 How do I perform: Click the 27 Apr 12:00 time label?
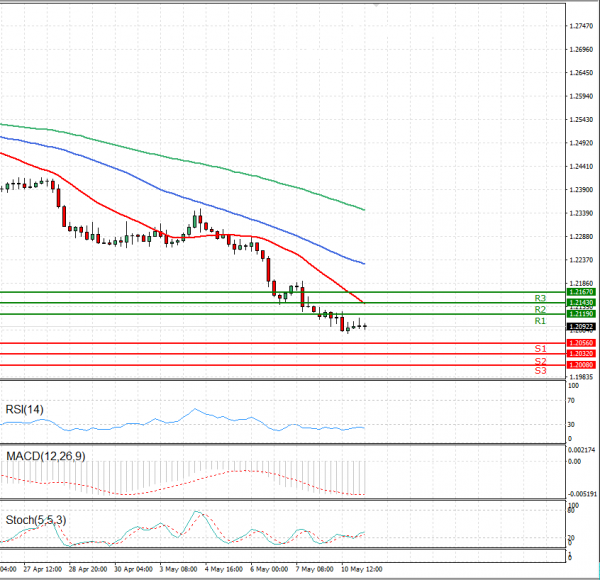pos(42,569)
